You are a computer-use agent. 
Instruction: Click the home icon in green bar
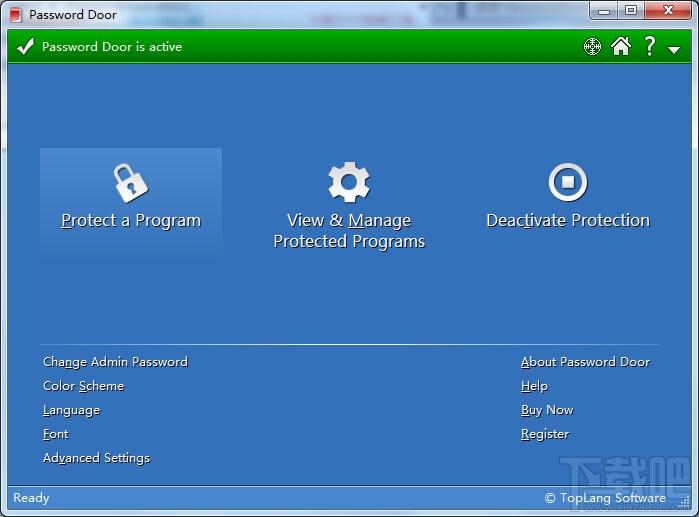pos(621,46)
